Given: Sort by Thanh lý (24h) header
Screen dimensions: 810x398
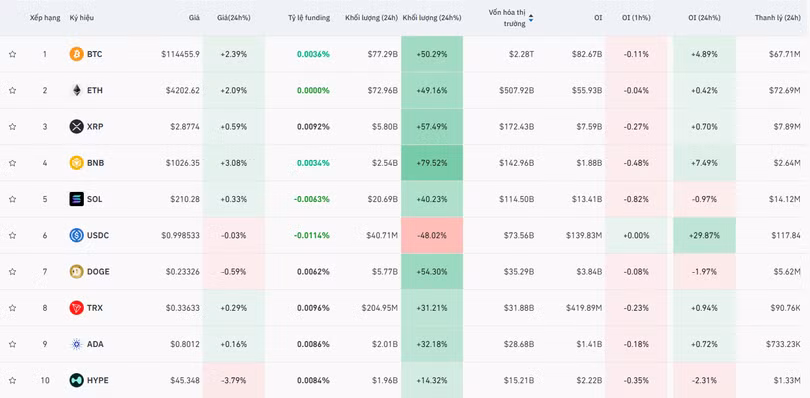Looking at the screenshot, I should (x=777, y=18).
